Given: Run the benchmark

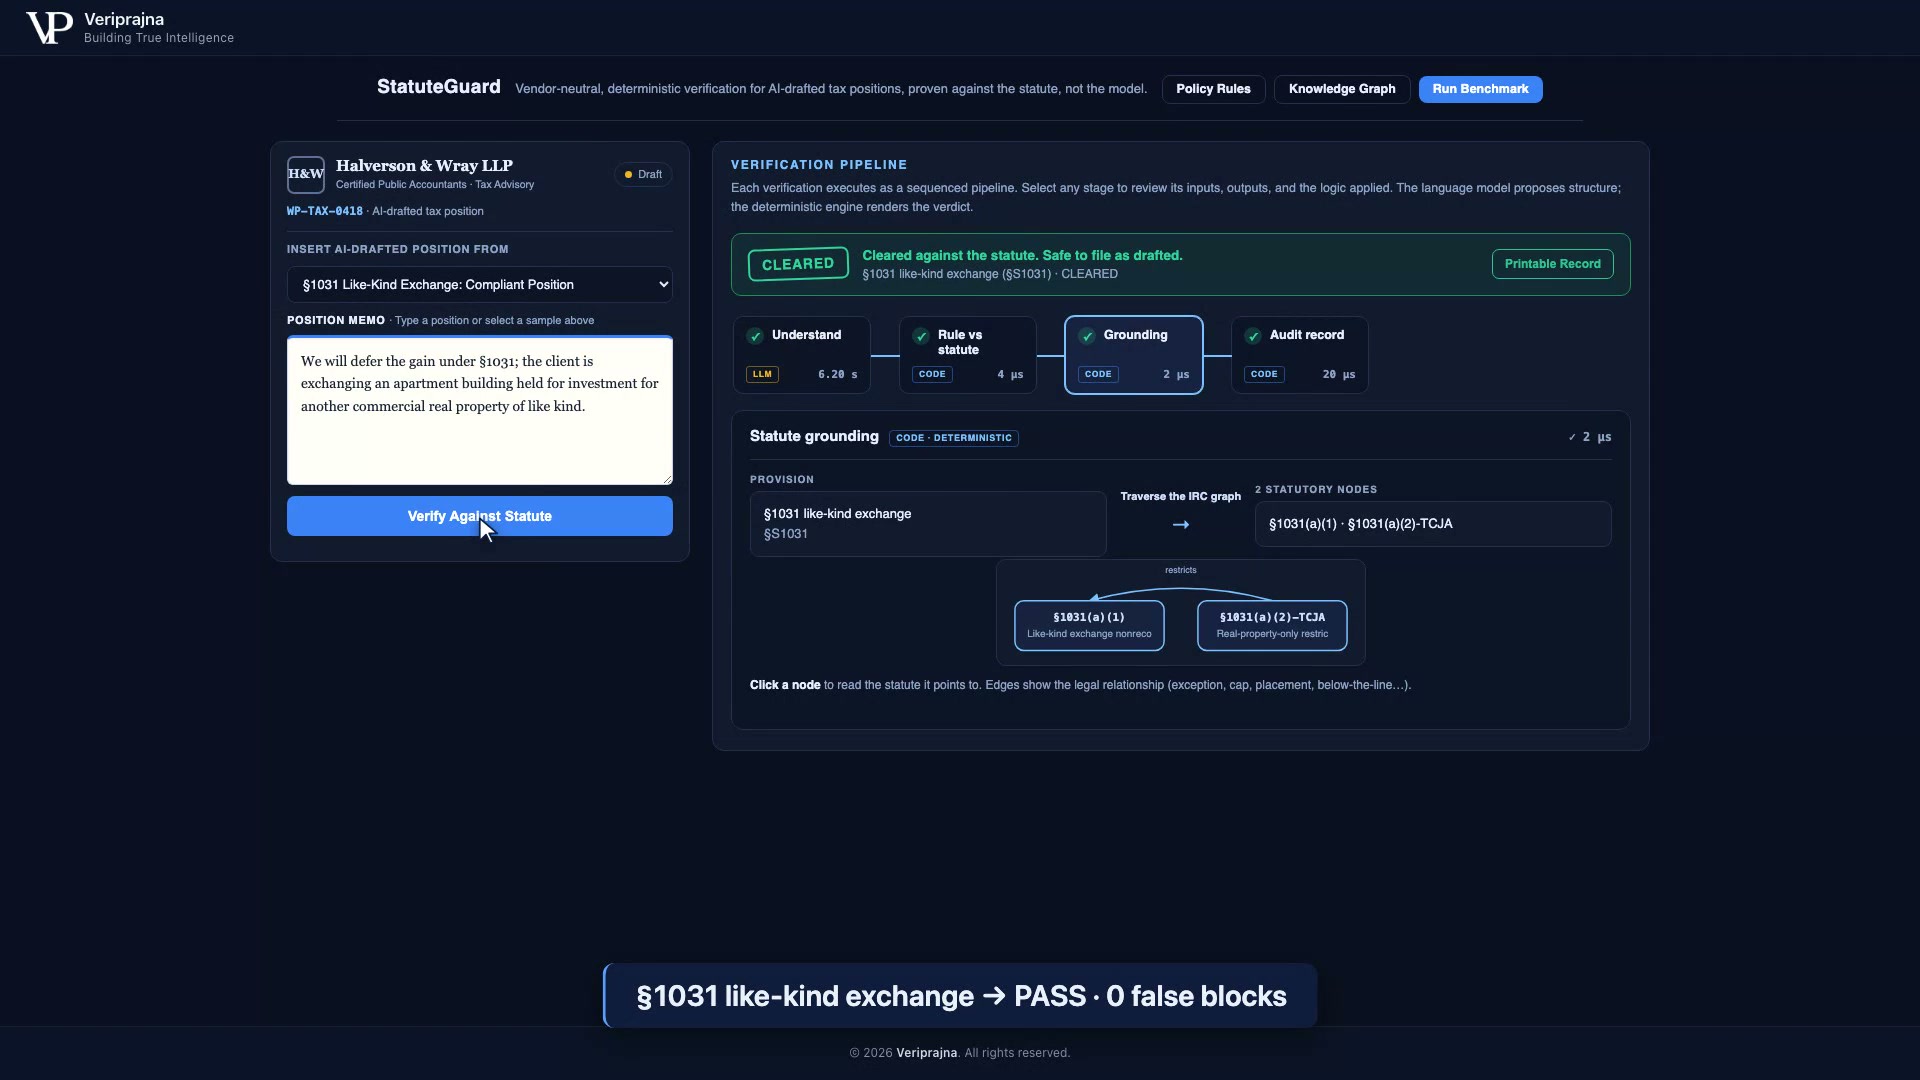Looking at the screenshot, I should coord(1480,89).
